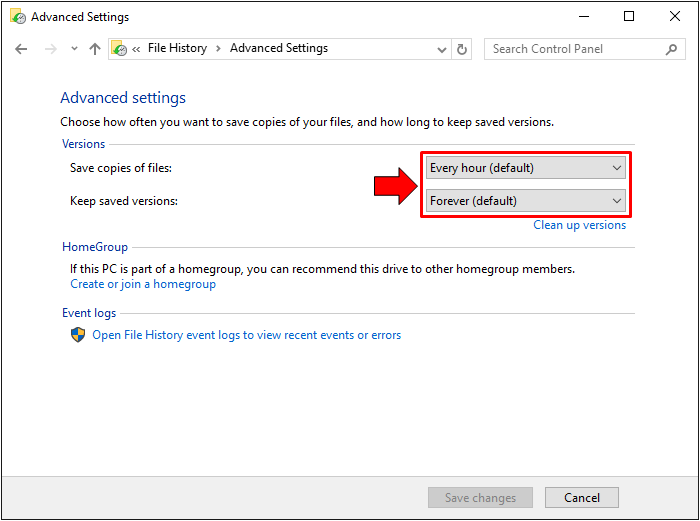Viewport: 700px width, 521px height.
Task: Open 'Create or join a homegroup' link
Action: [143, 285]
